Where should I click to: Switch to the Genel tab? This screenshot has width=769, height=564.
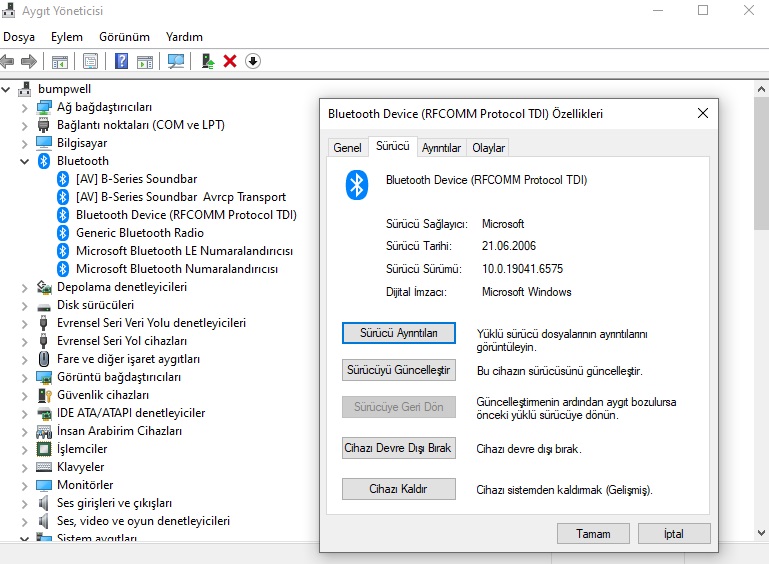pyautogui.click(x=347, y=148)
